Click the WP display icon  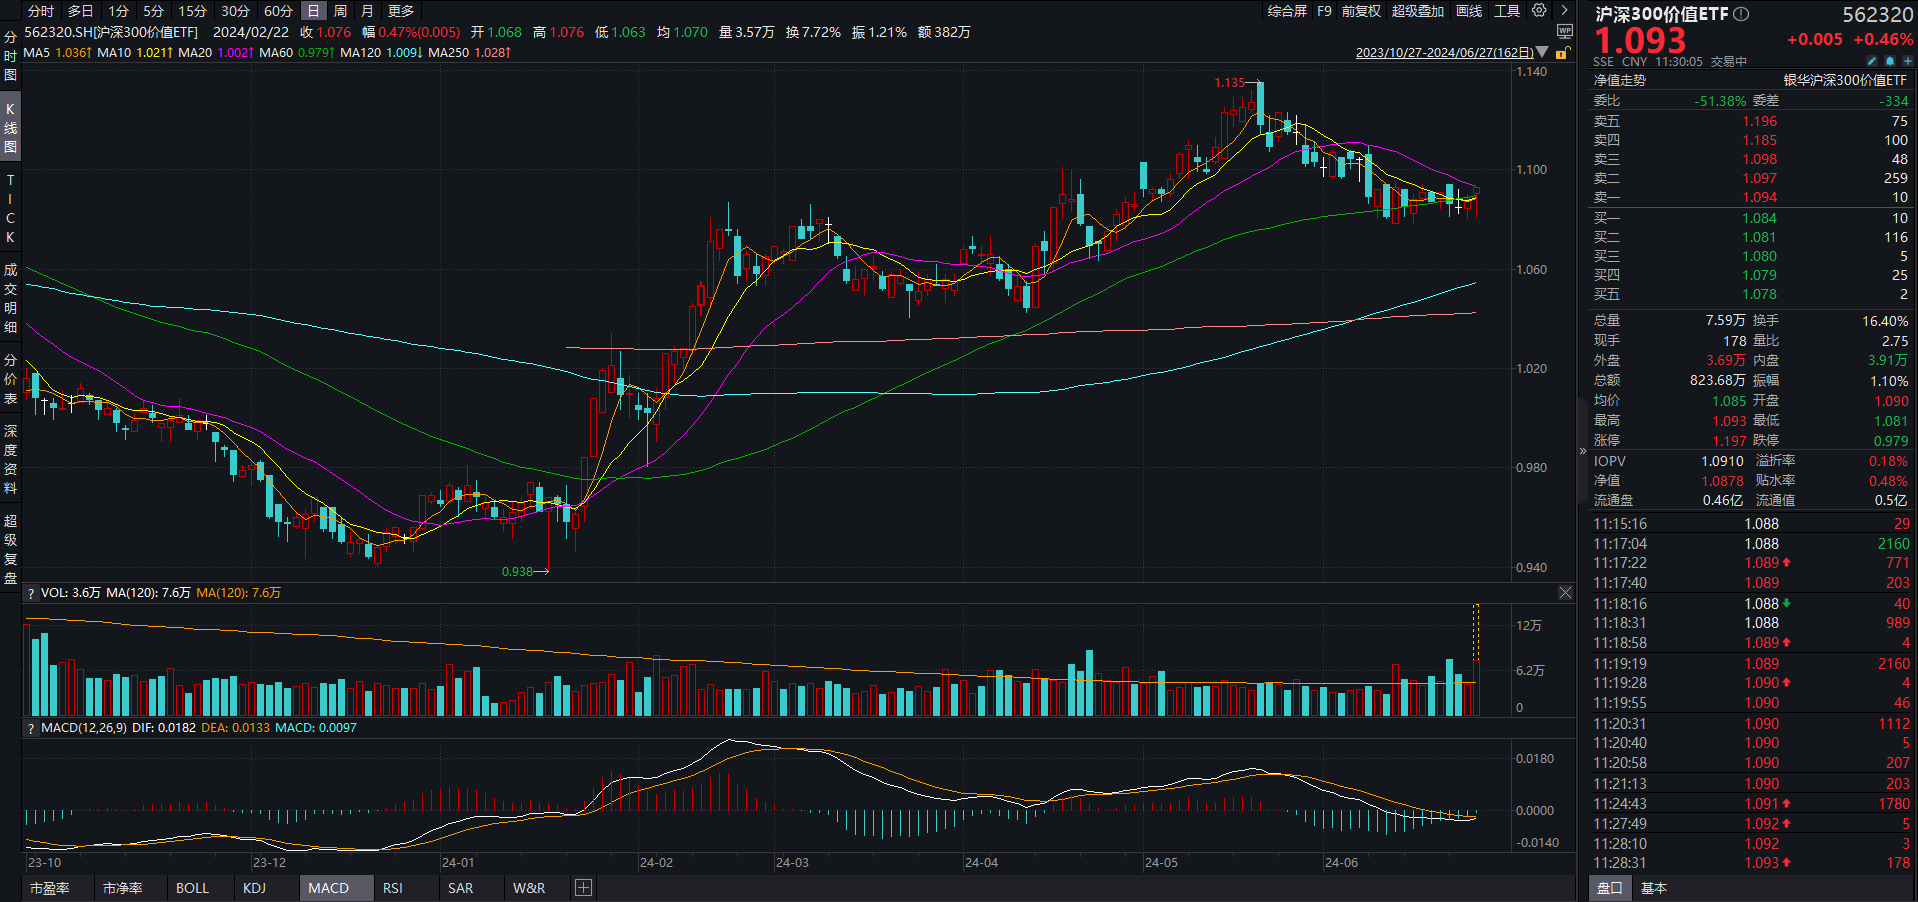point(1564,32)
